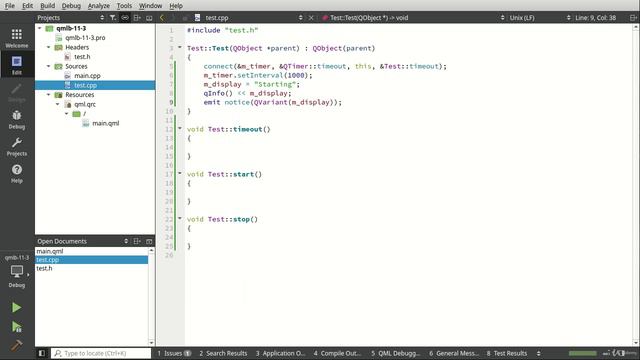The image size is (640, 360).
Task: Collapse the qml.qrc node
Action: 58,104
